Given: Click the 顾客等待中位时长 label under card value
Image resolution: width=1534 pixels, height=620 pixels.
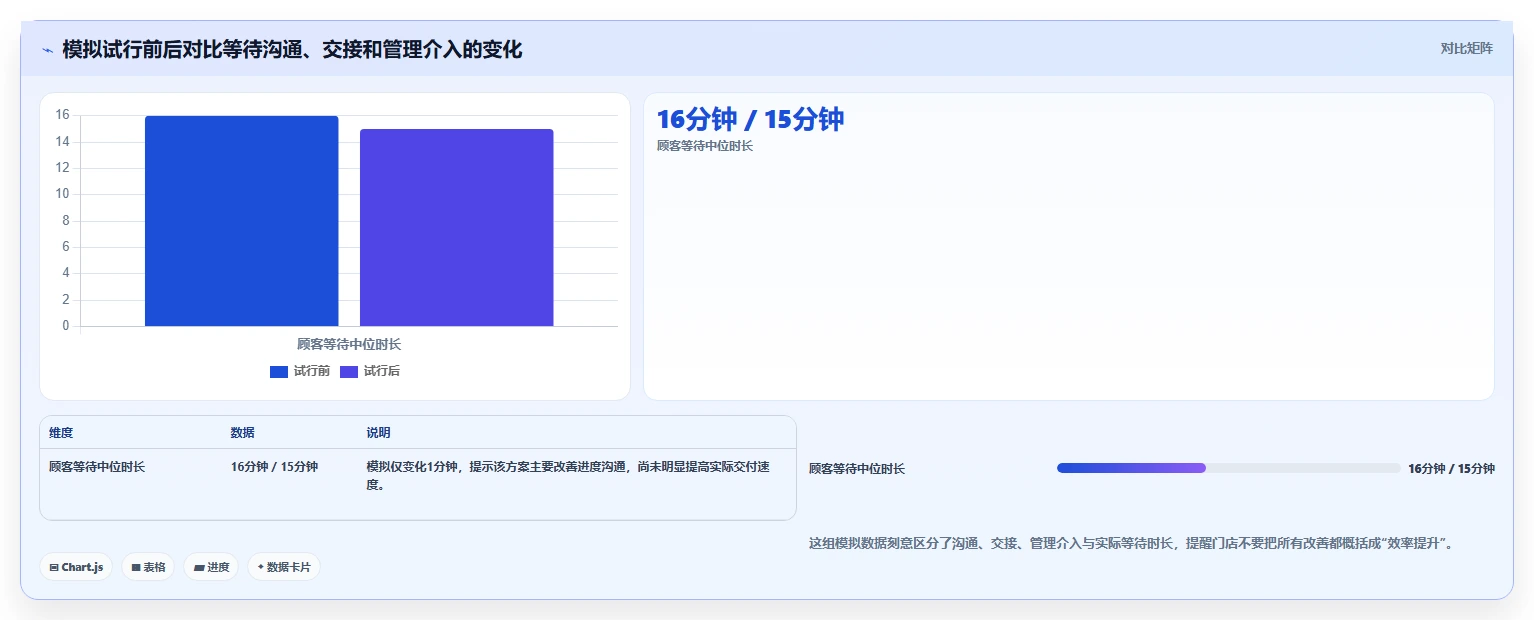Looking at the screenshot, I should [x=705, y=146].
